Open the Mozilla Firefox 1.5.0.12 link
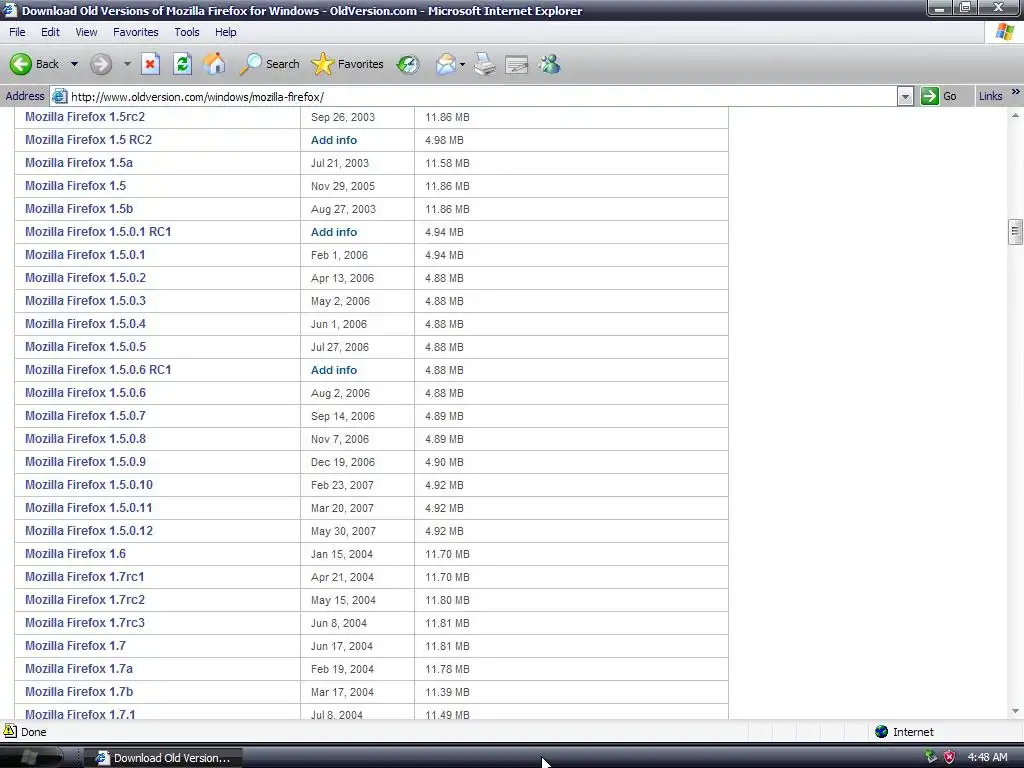The width and height of the screenshot is (1024, 768). 89,531
